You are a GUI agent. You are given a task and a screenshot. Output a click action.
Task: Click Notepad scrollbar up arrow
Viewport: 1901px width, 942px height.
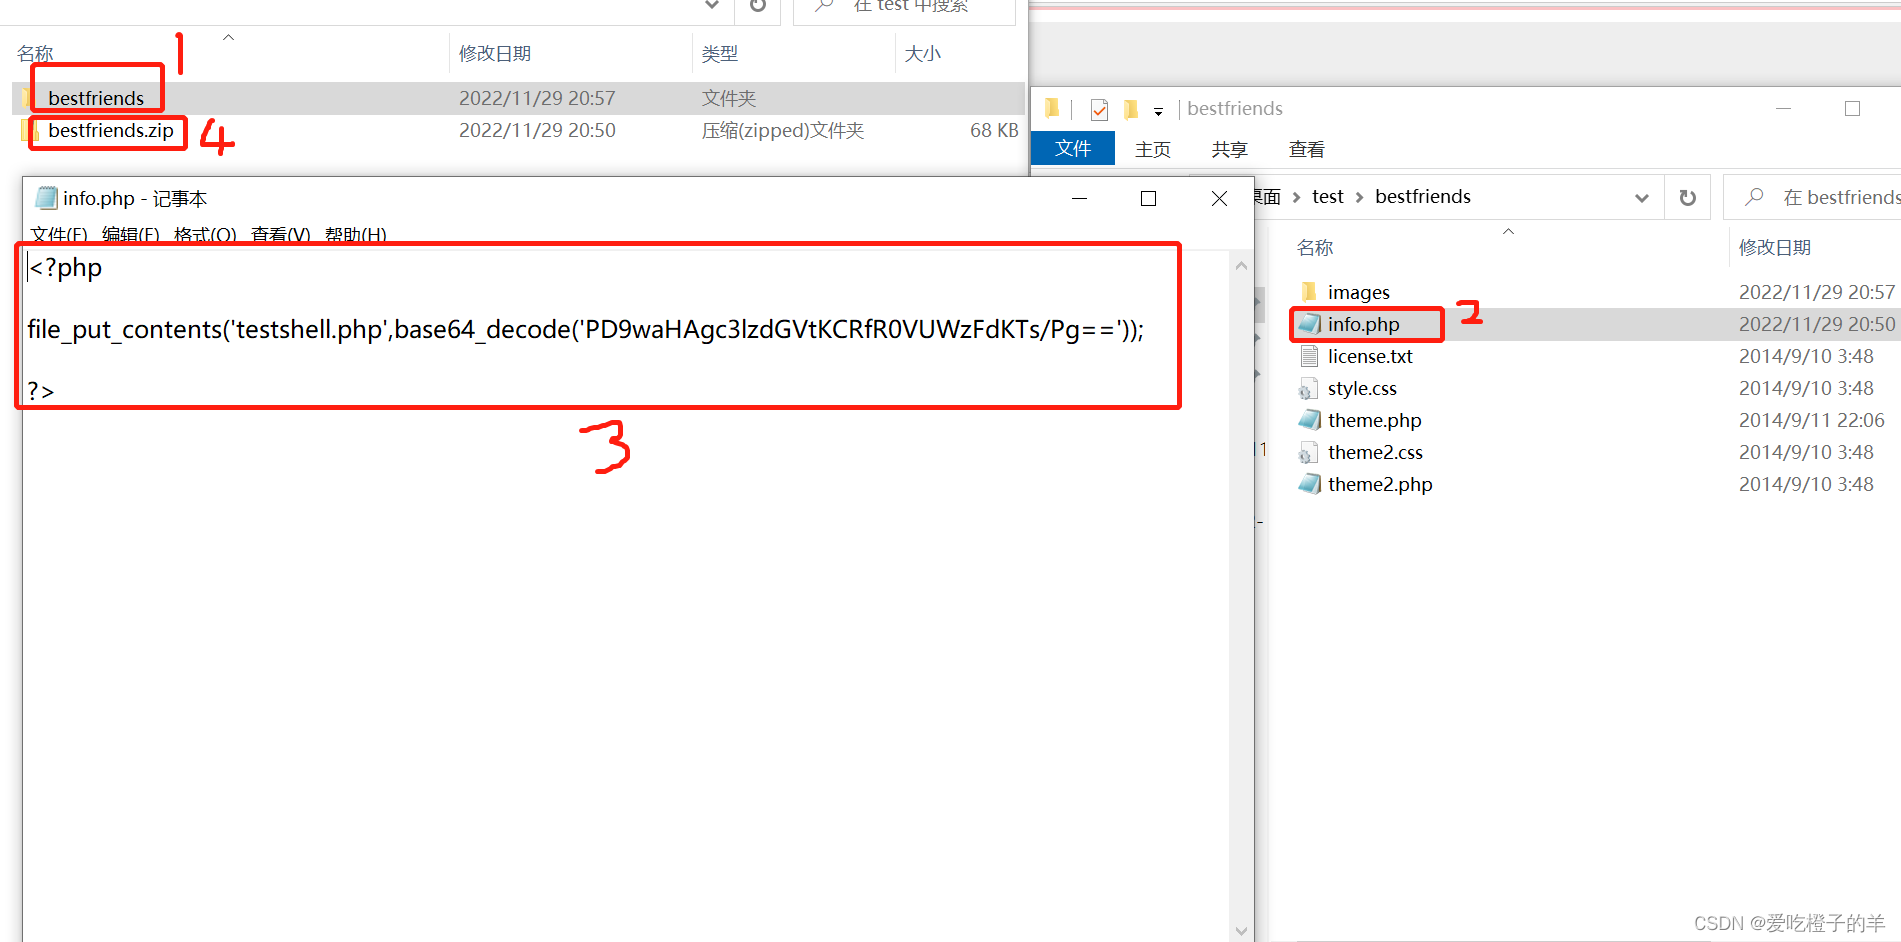point(1241,266)
